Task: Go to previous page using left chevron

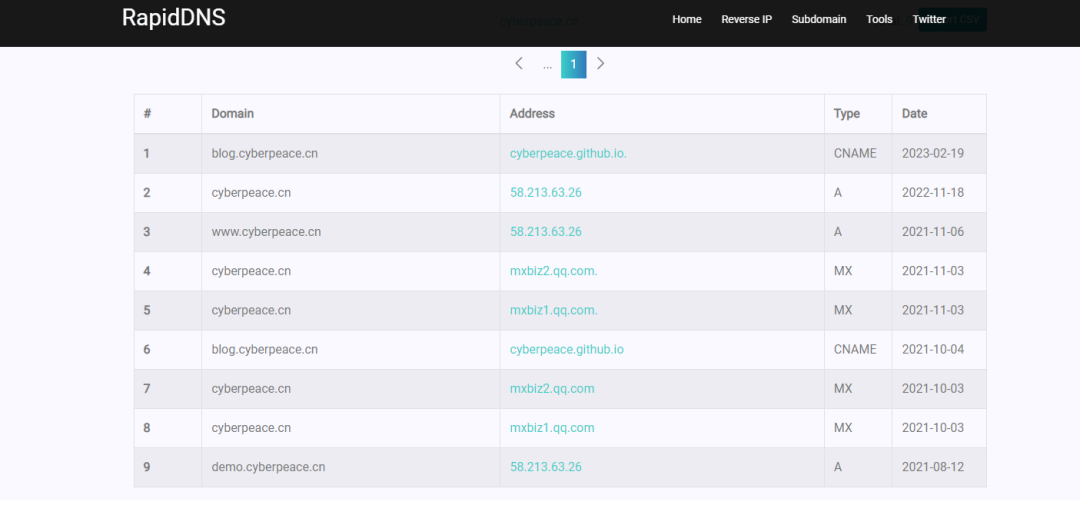Action: click(519, 64)
